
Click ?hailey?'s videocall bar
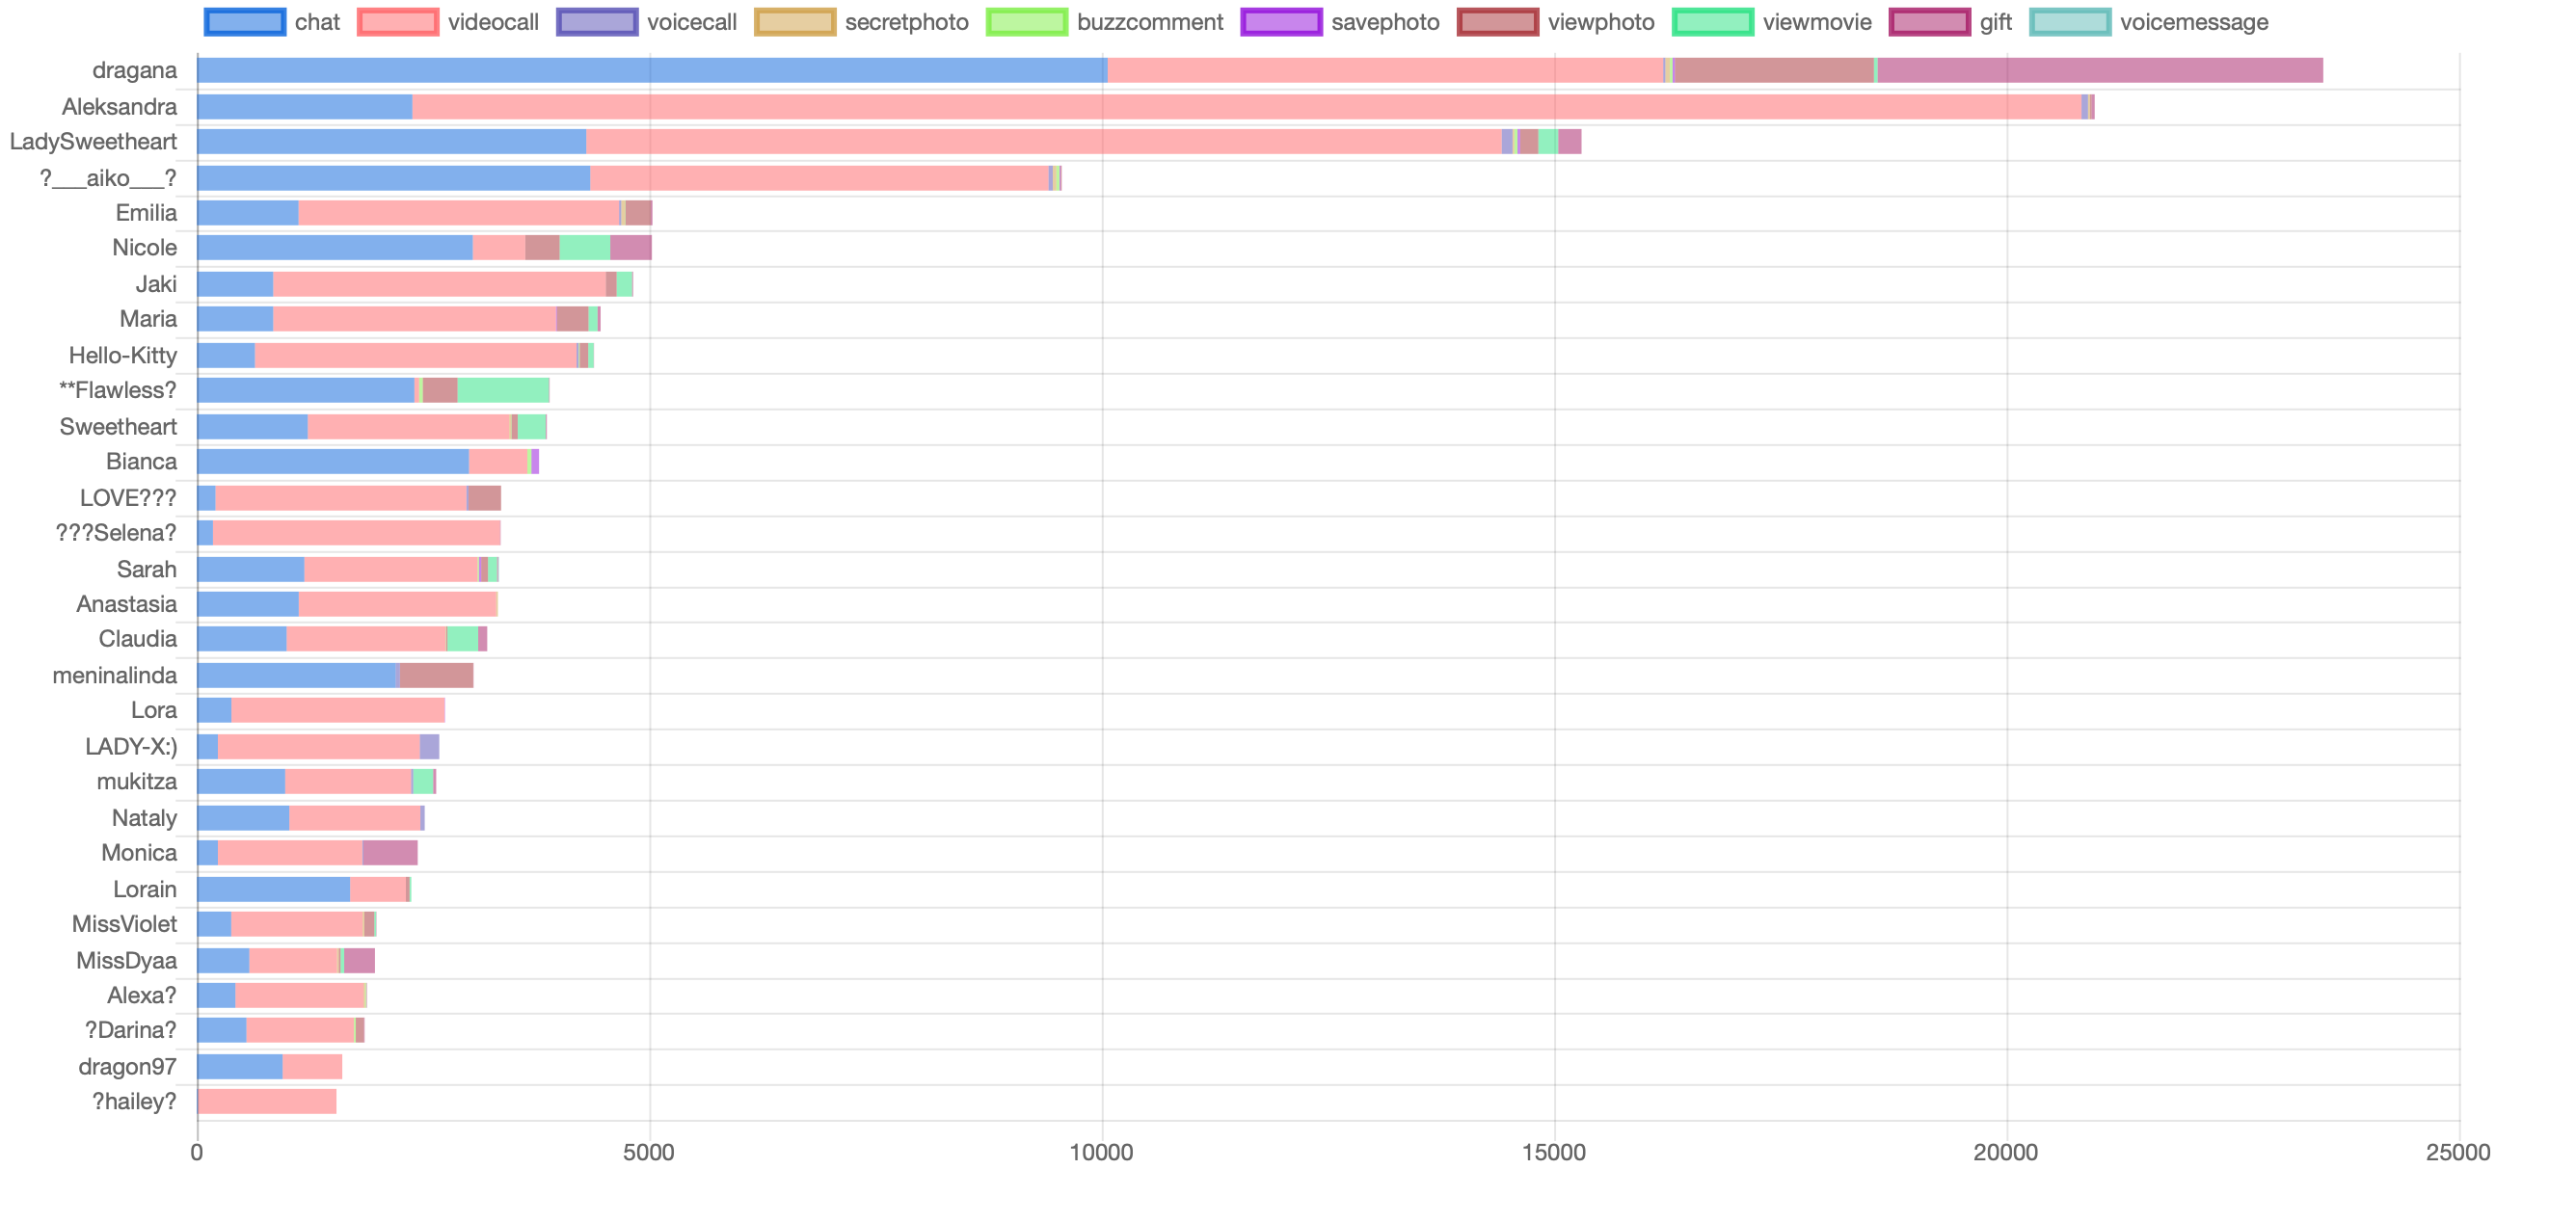point(267,1102)
